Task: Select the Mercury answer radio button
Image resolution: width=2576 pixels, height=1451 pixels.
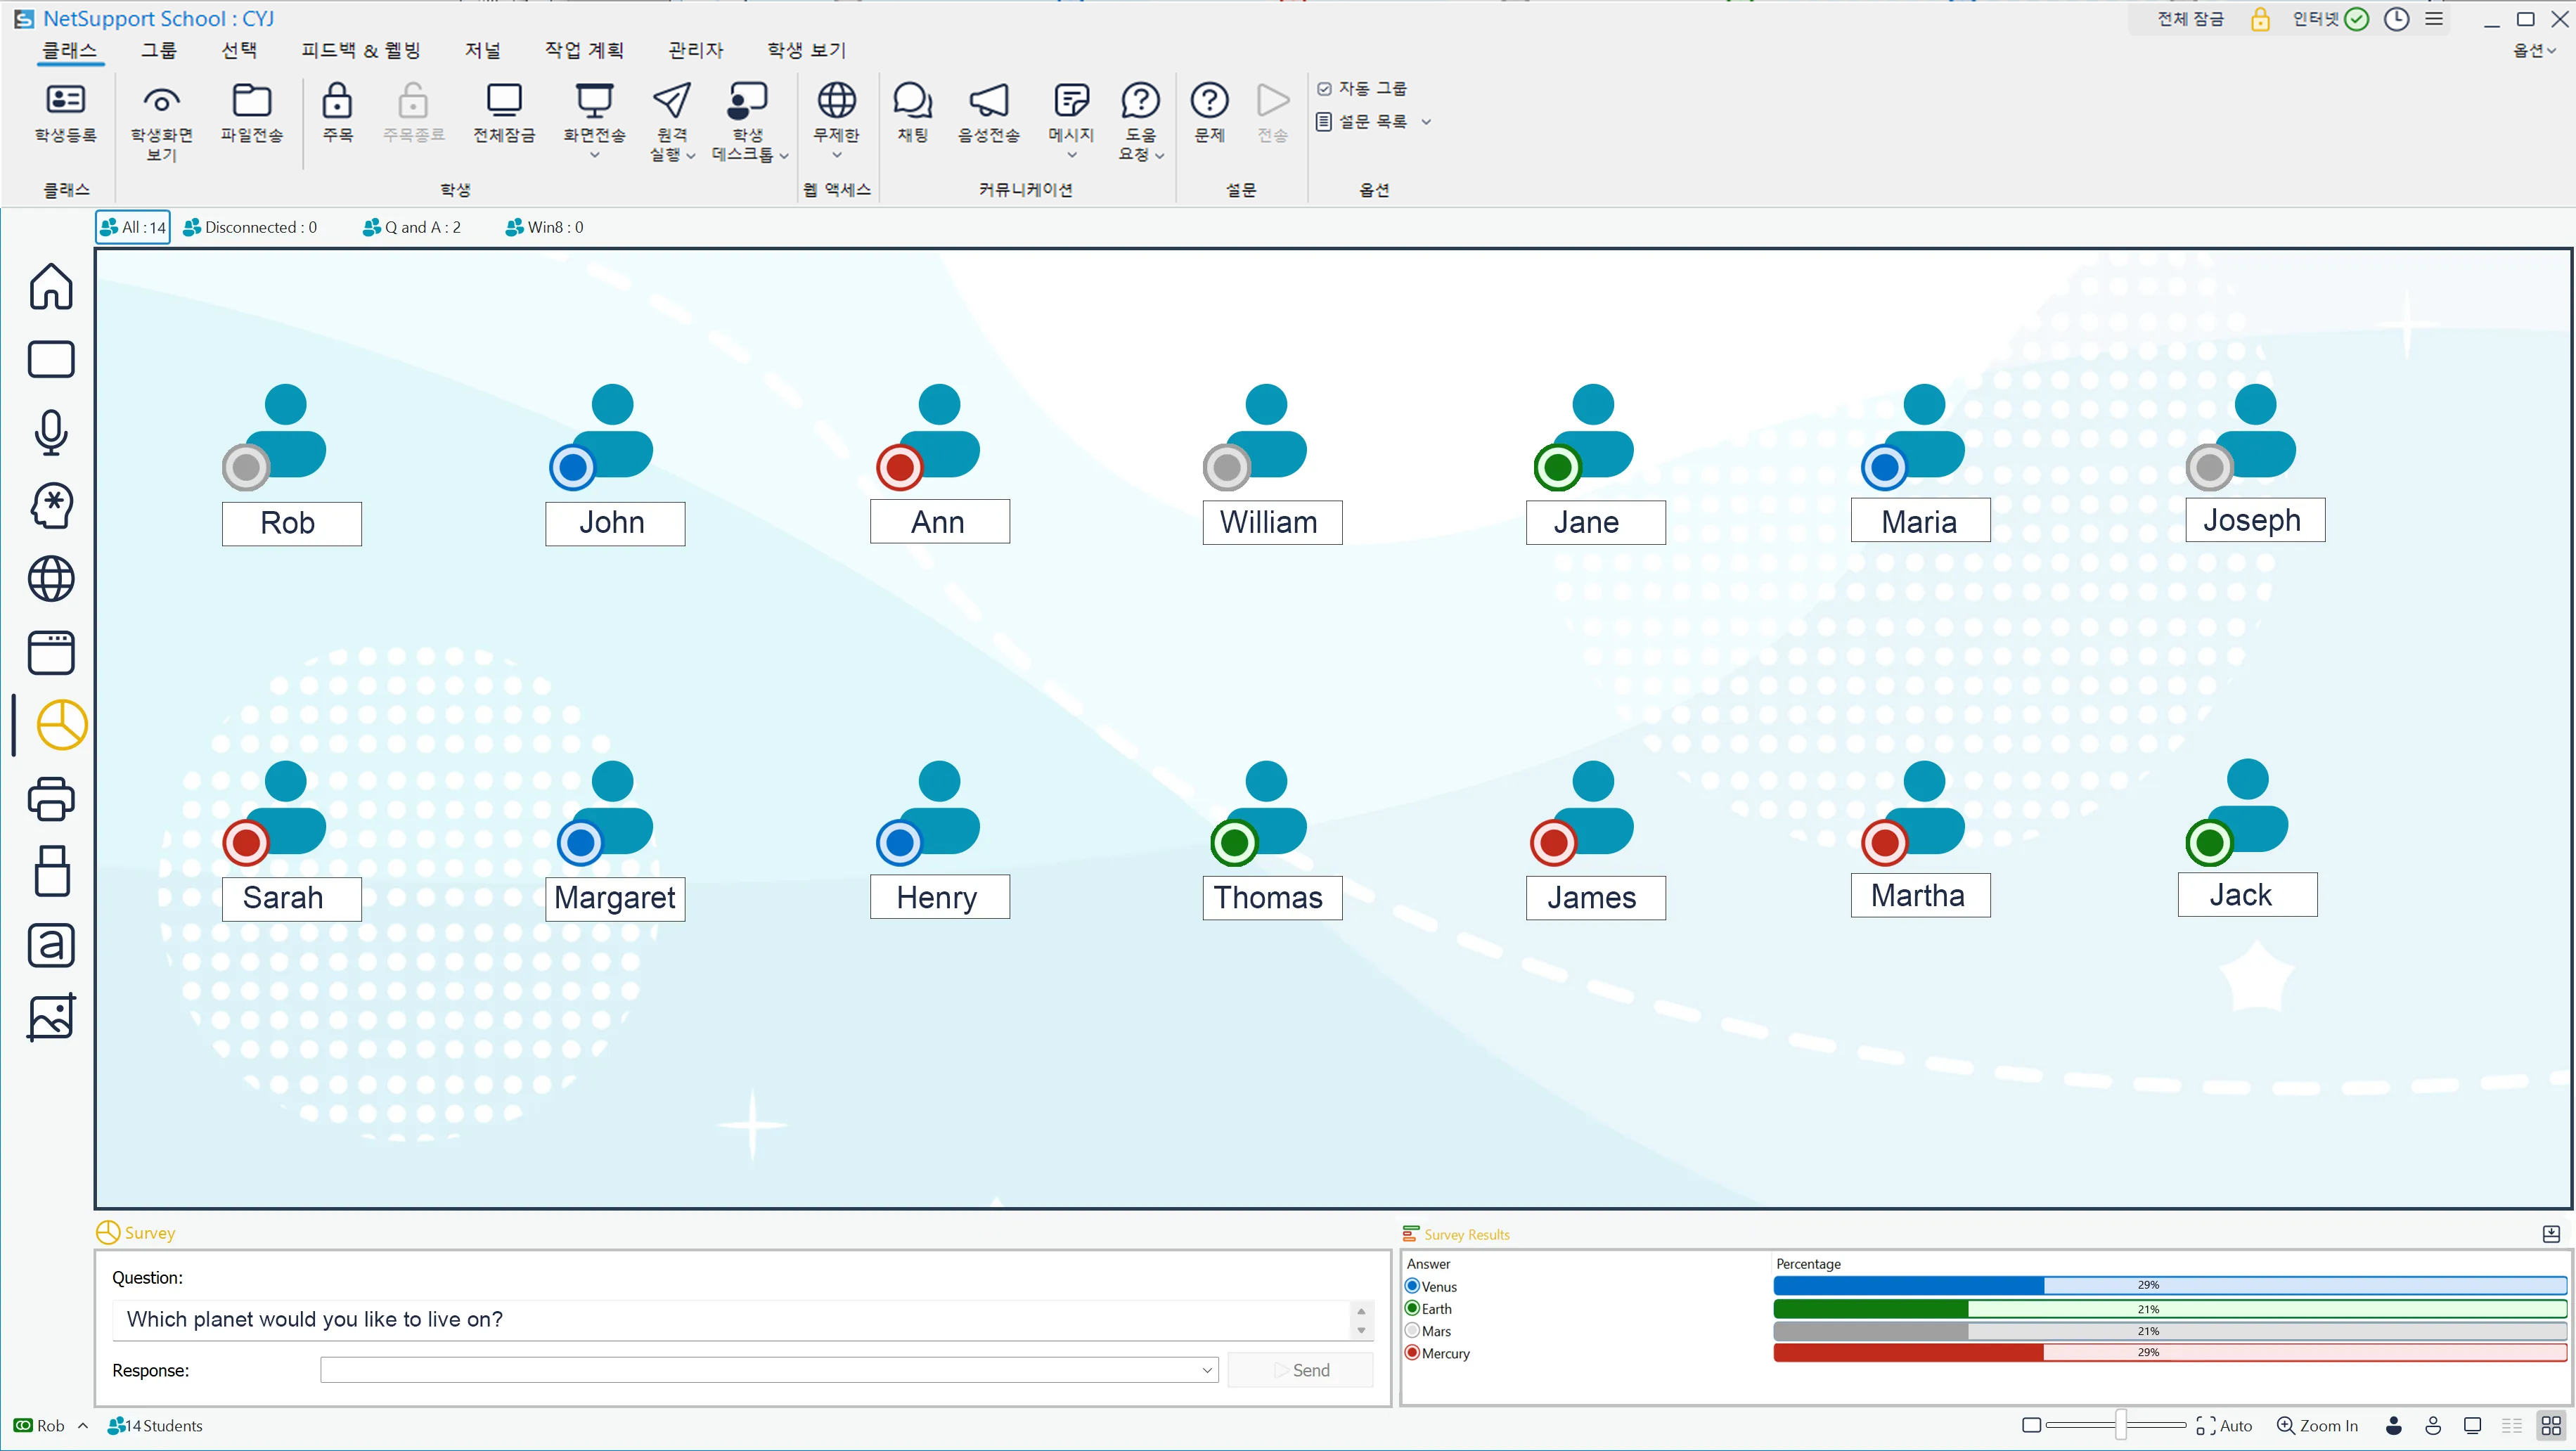Action: (x=1412, y=1353)
